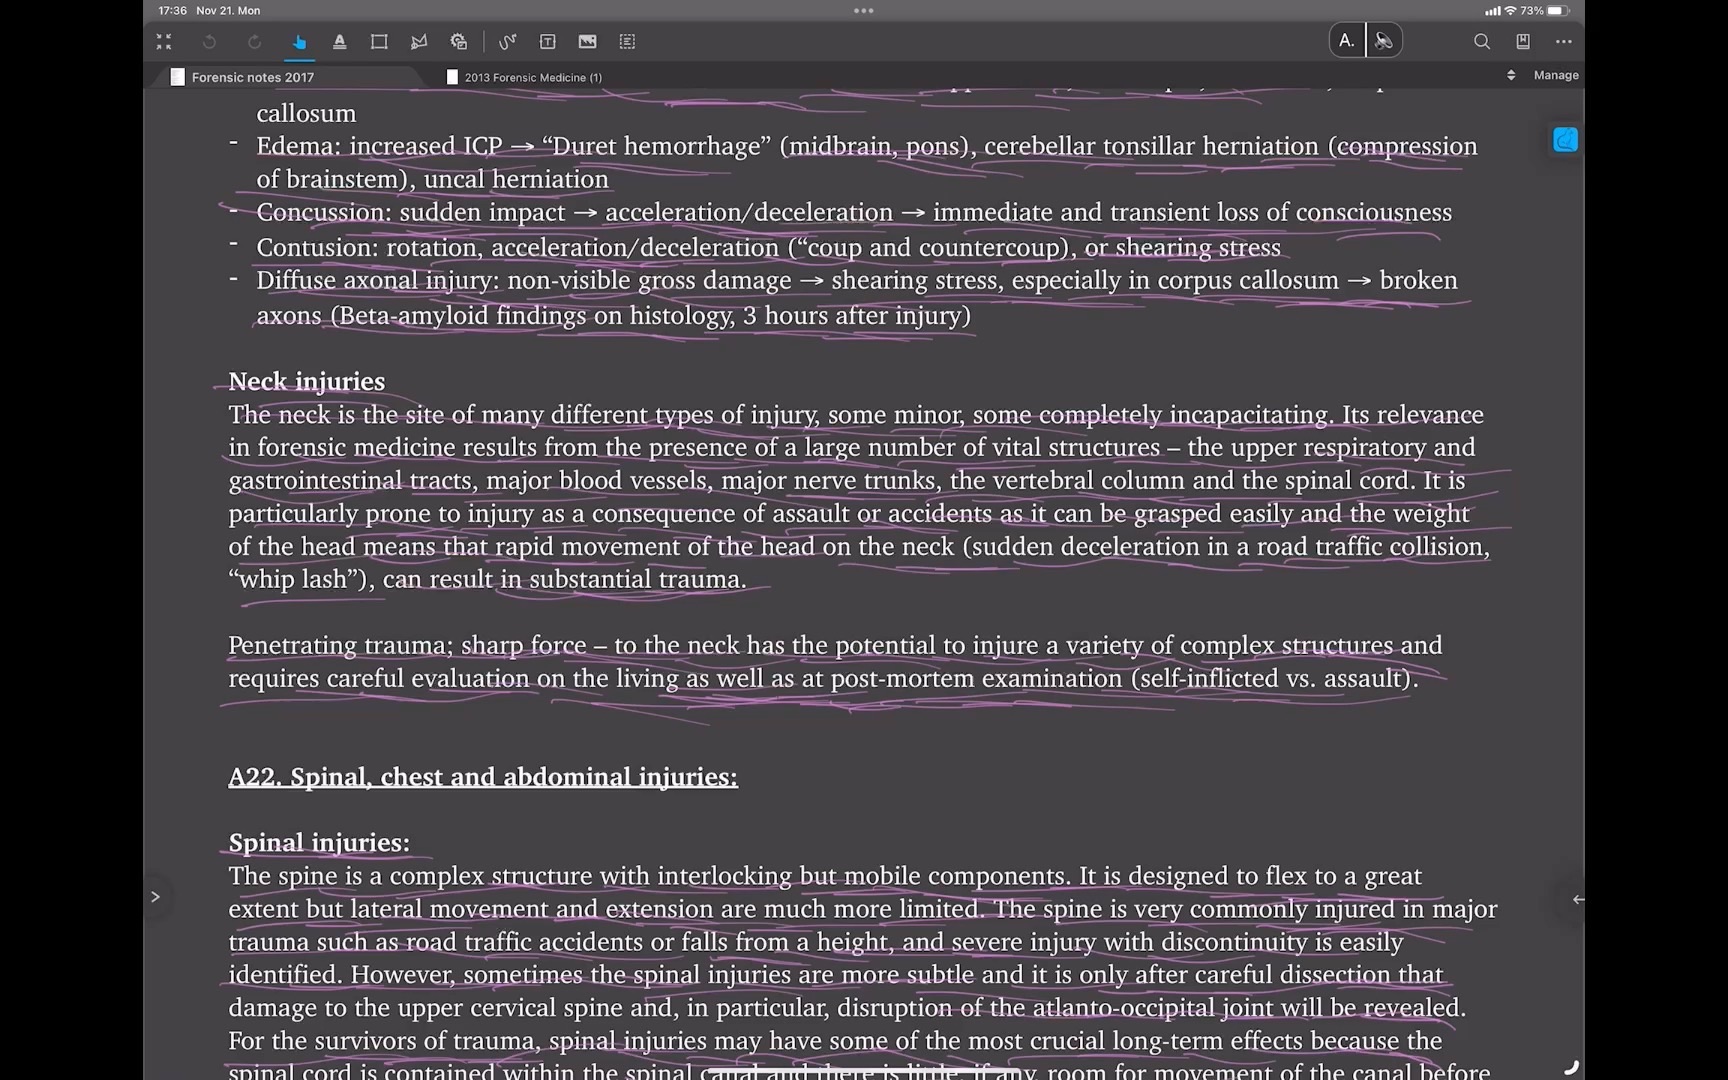Click the 'Contusion: rotation' bullet line

[768, 247]
